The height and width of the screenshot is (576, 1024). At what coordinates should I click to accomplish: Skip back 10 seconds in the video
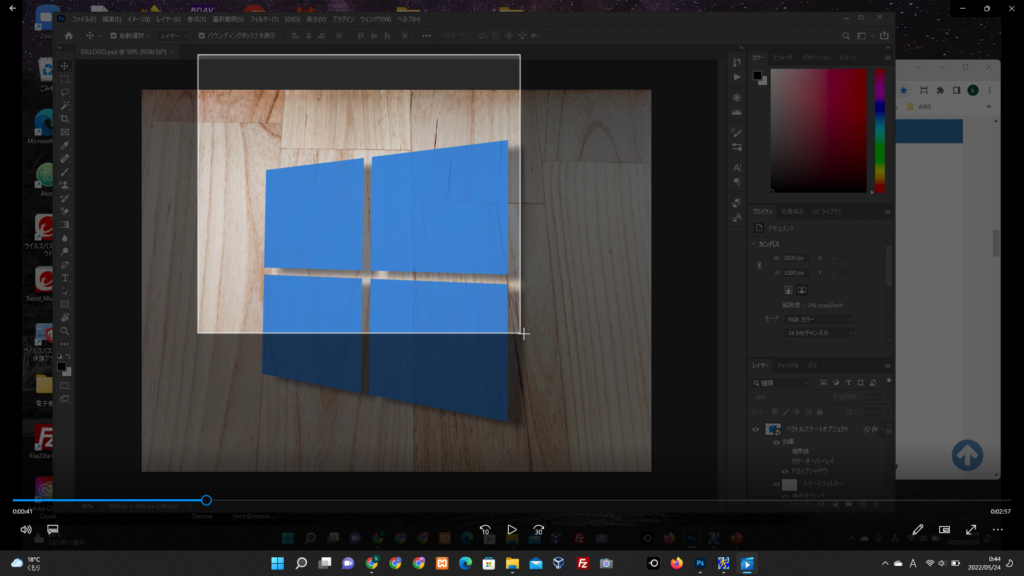click(x=485, y=530)
